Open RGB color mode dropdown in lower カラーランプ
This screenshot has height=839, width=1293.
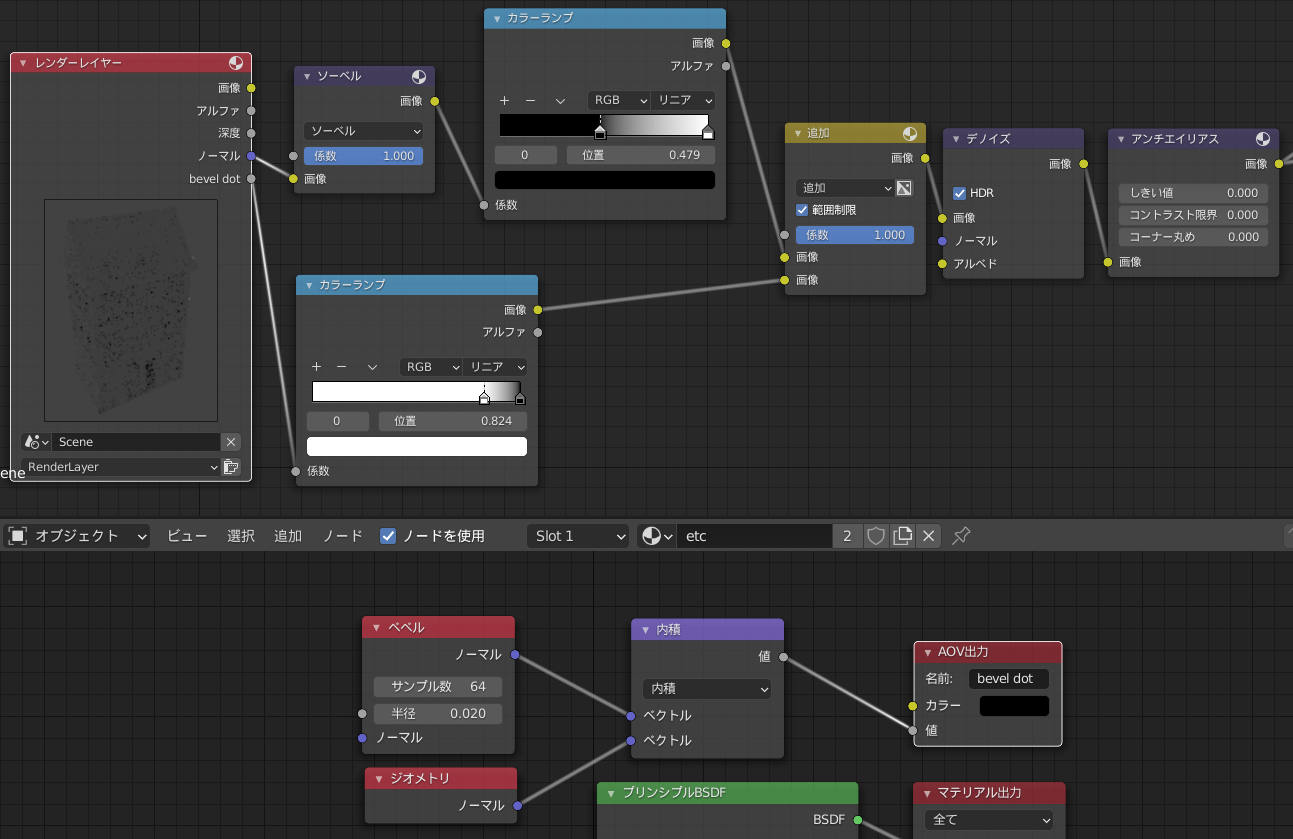pos(432,367)
